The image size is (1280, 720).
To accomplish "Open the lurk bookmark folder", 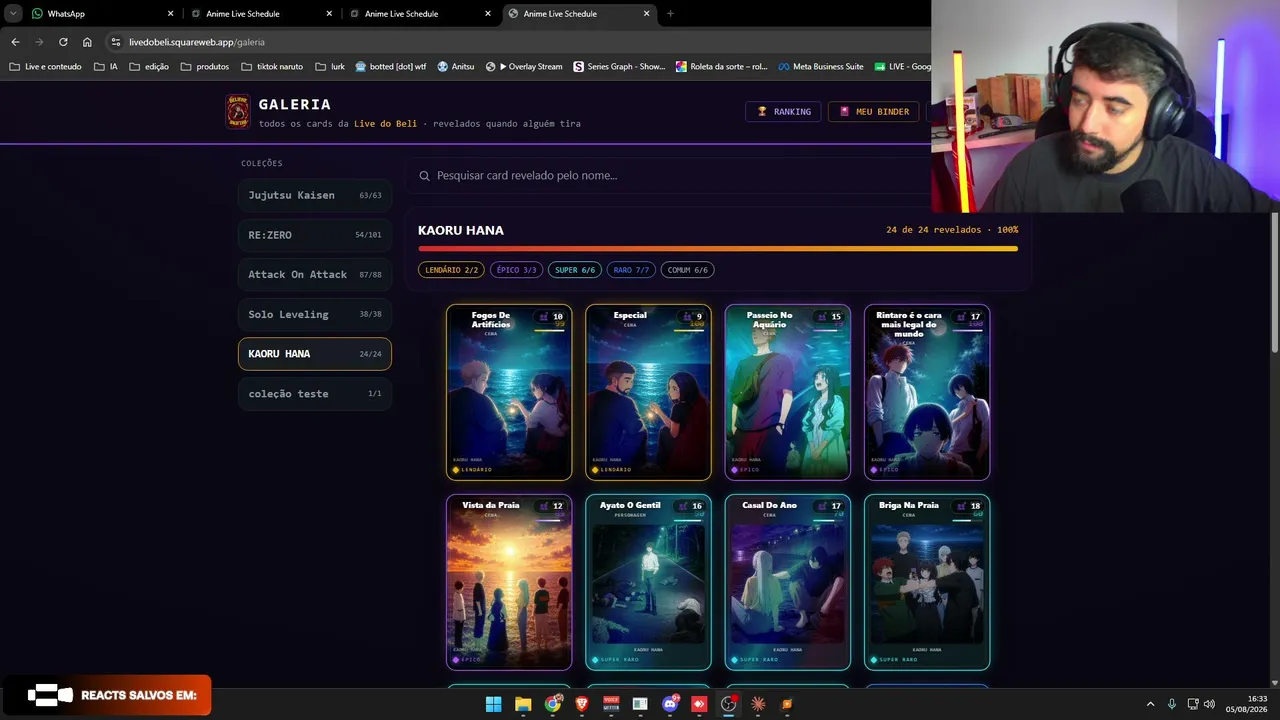I will (330, 67).
